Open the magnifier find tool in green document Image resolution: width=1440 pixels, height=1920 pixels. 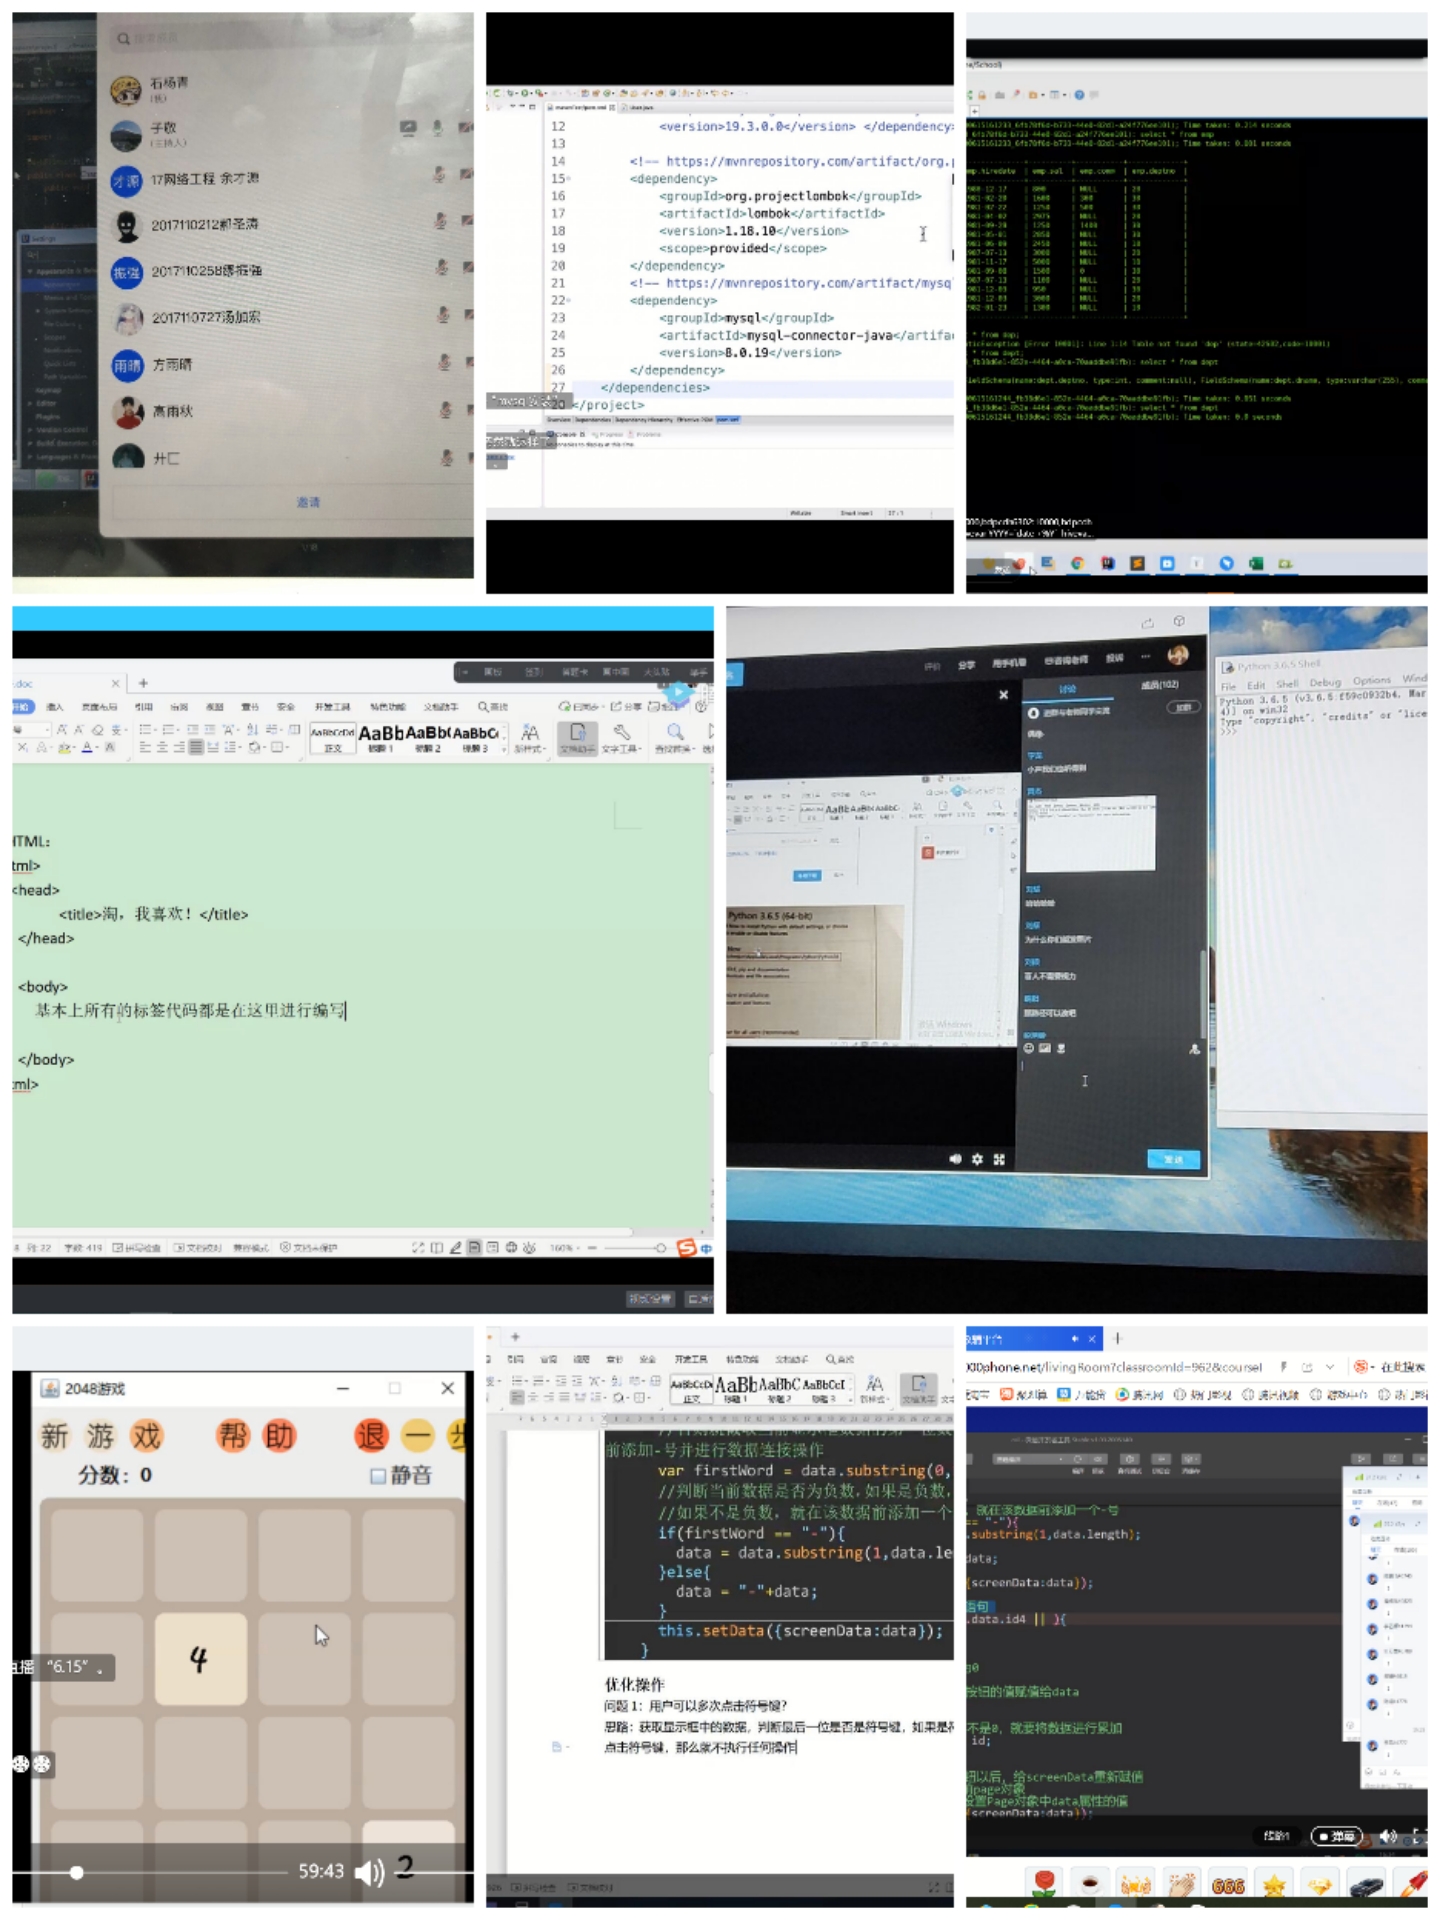[x=675, y=733]
